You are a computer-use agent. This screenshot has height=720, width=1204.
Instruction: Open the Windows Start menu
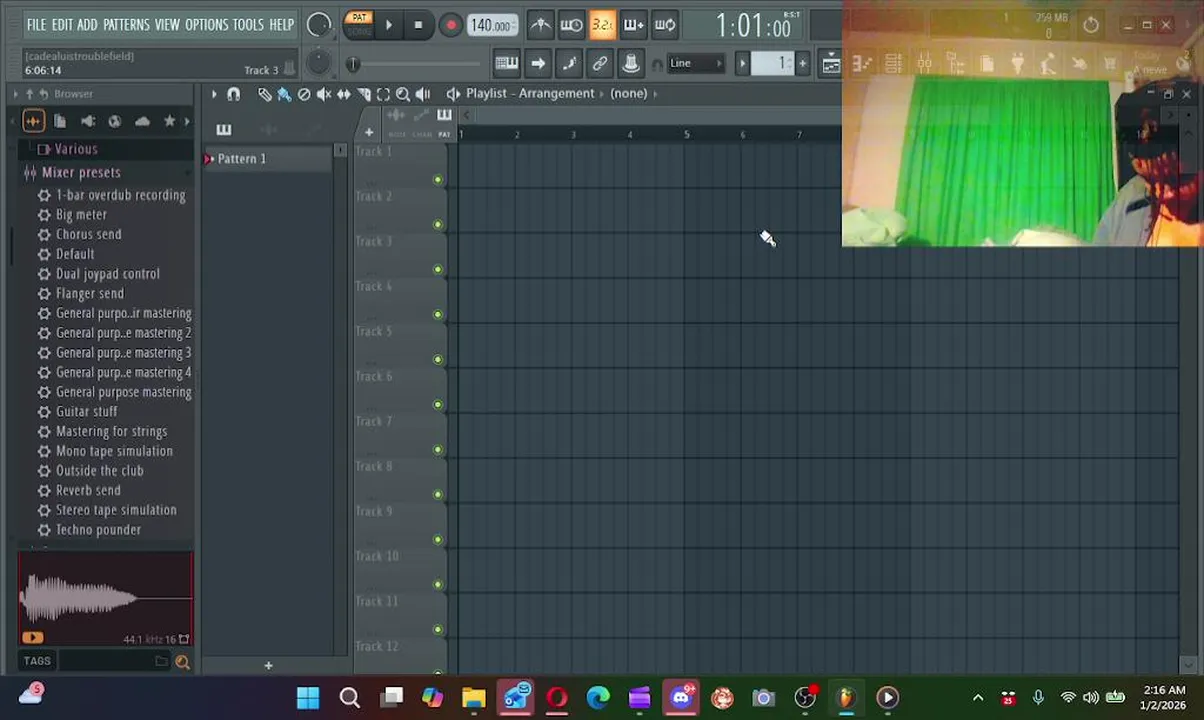click(x=308, y=698)
